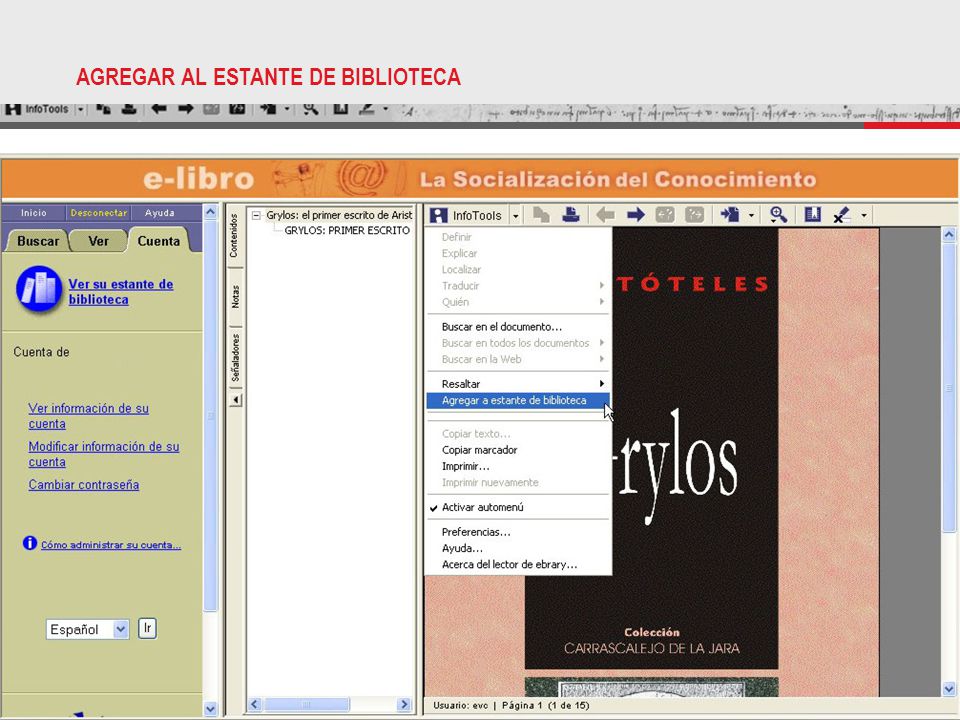
Task: Select GRYLOS: PRIMER ESCRITO tree entry
Action: tap(347, 231)
